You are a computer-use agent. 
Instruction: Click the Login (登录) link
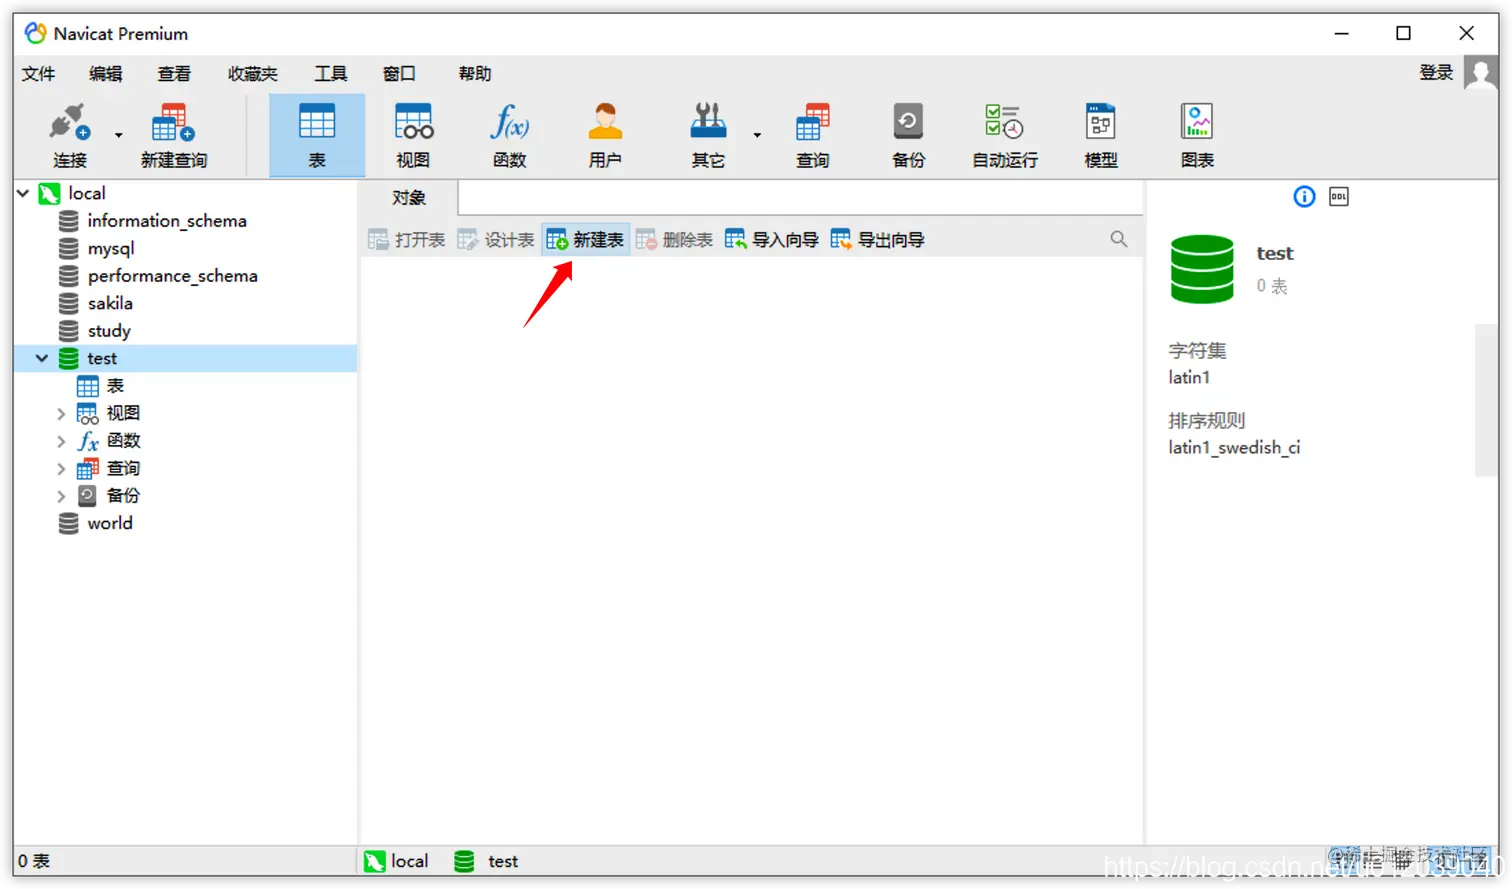point(1436,72)
